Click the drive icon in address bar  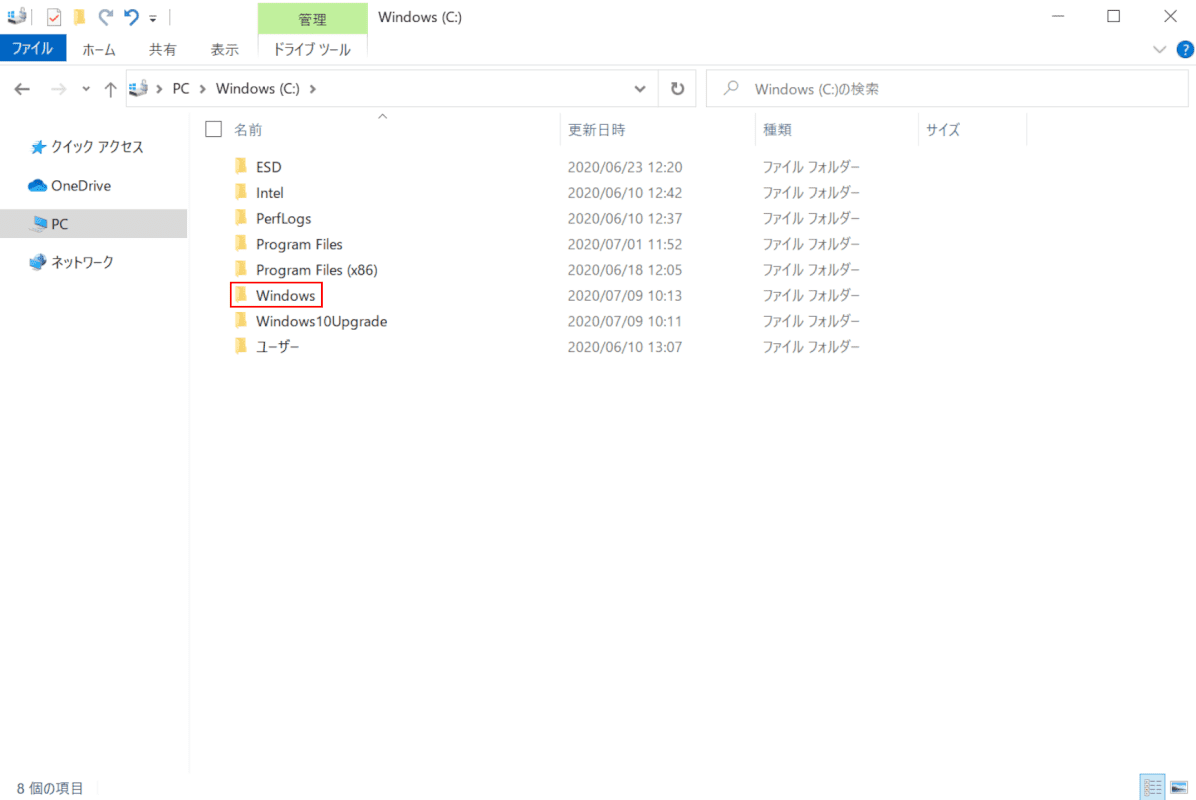pyautogui.click(x=138, y=88)
